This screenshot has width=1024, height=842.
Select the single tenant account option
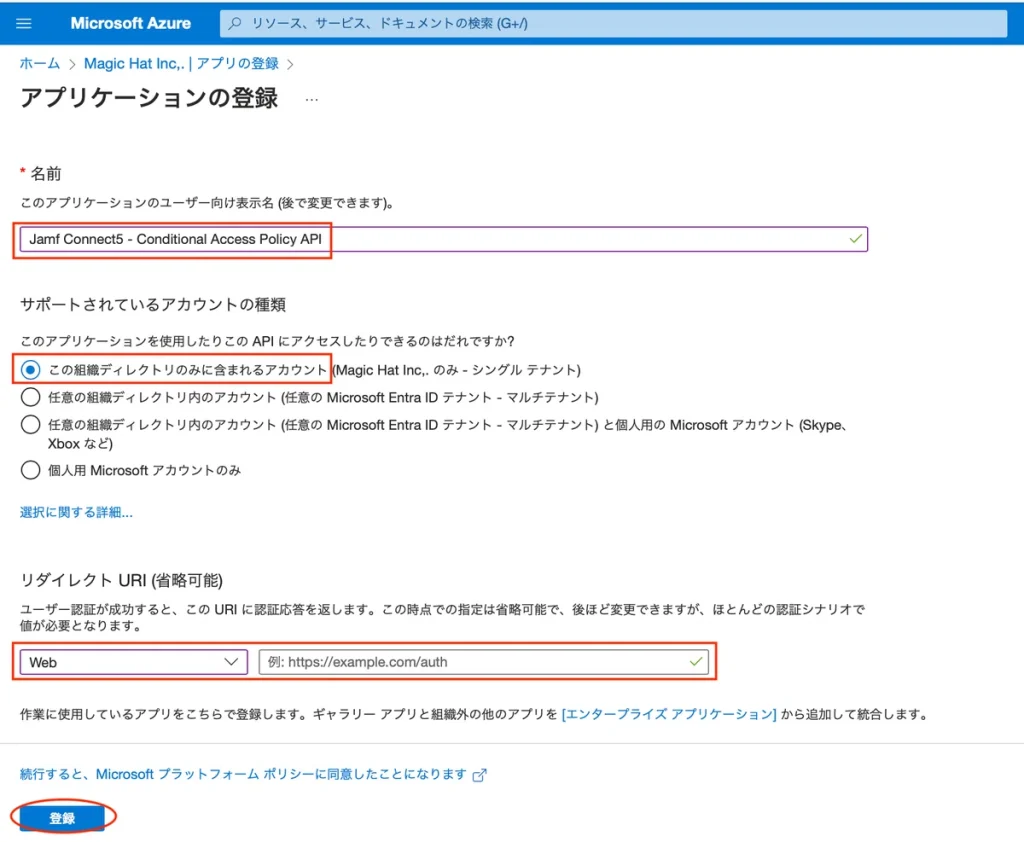point(31,370)
